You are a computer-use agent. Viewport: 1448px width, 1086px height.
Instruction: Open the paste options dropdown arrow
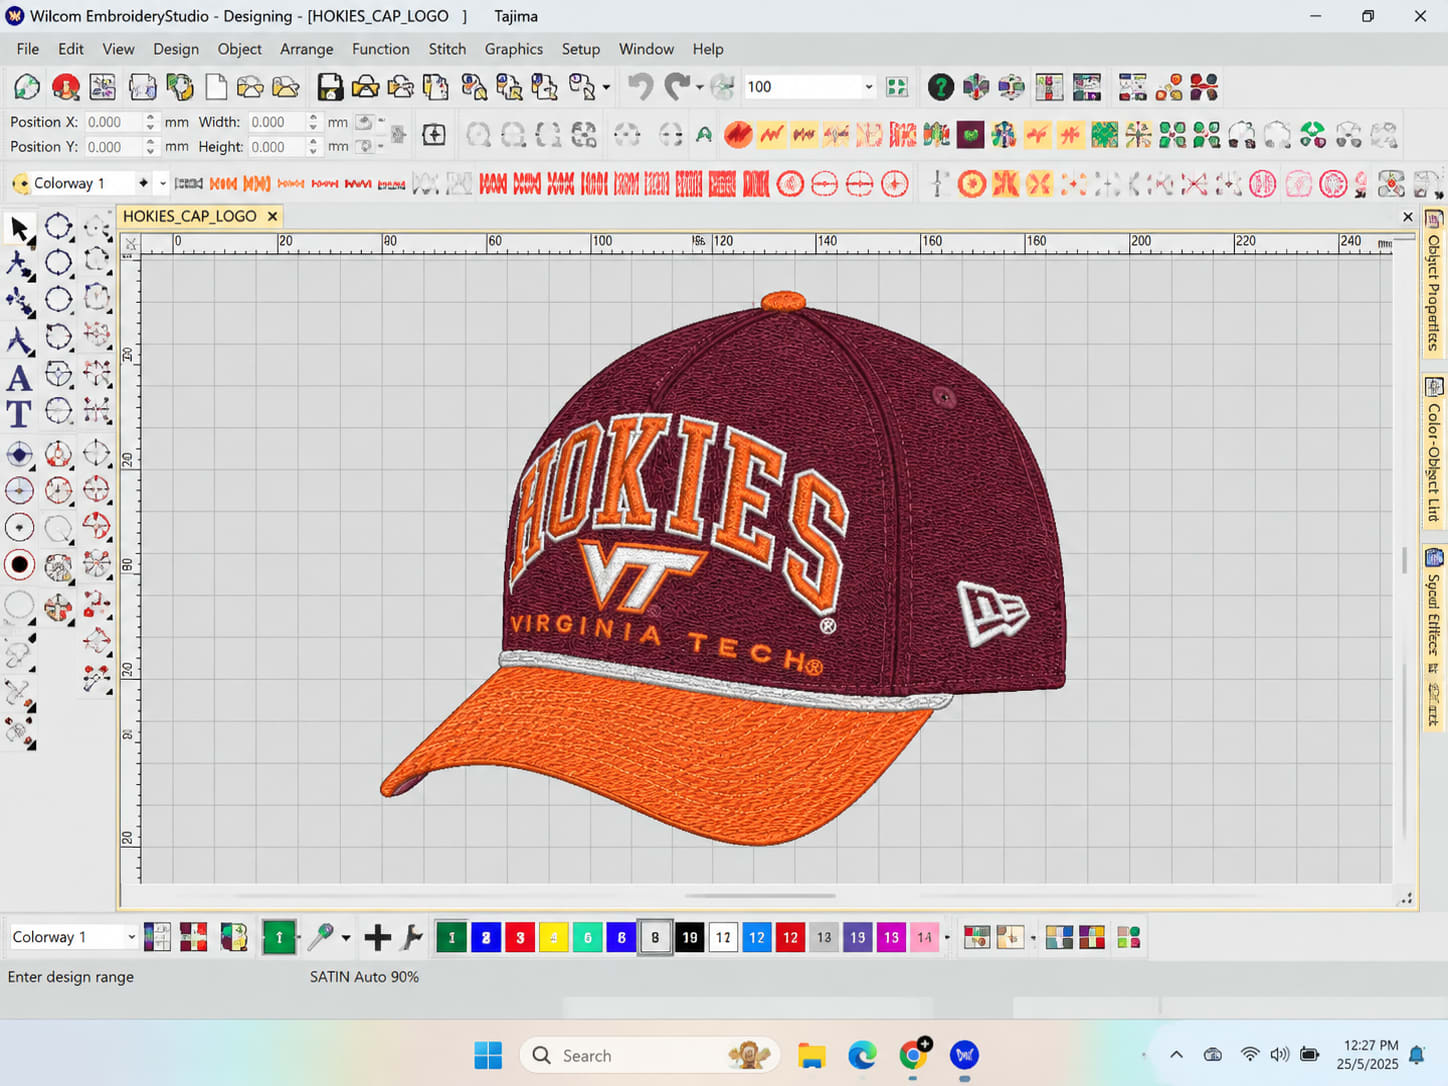point(606,88)
